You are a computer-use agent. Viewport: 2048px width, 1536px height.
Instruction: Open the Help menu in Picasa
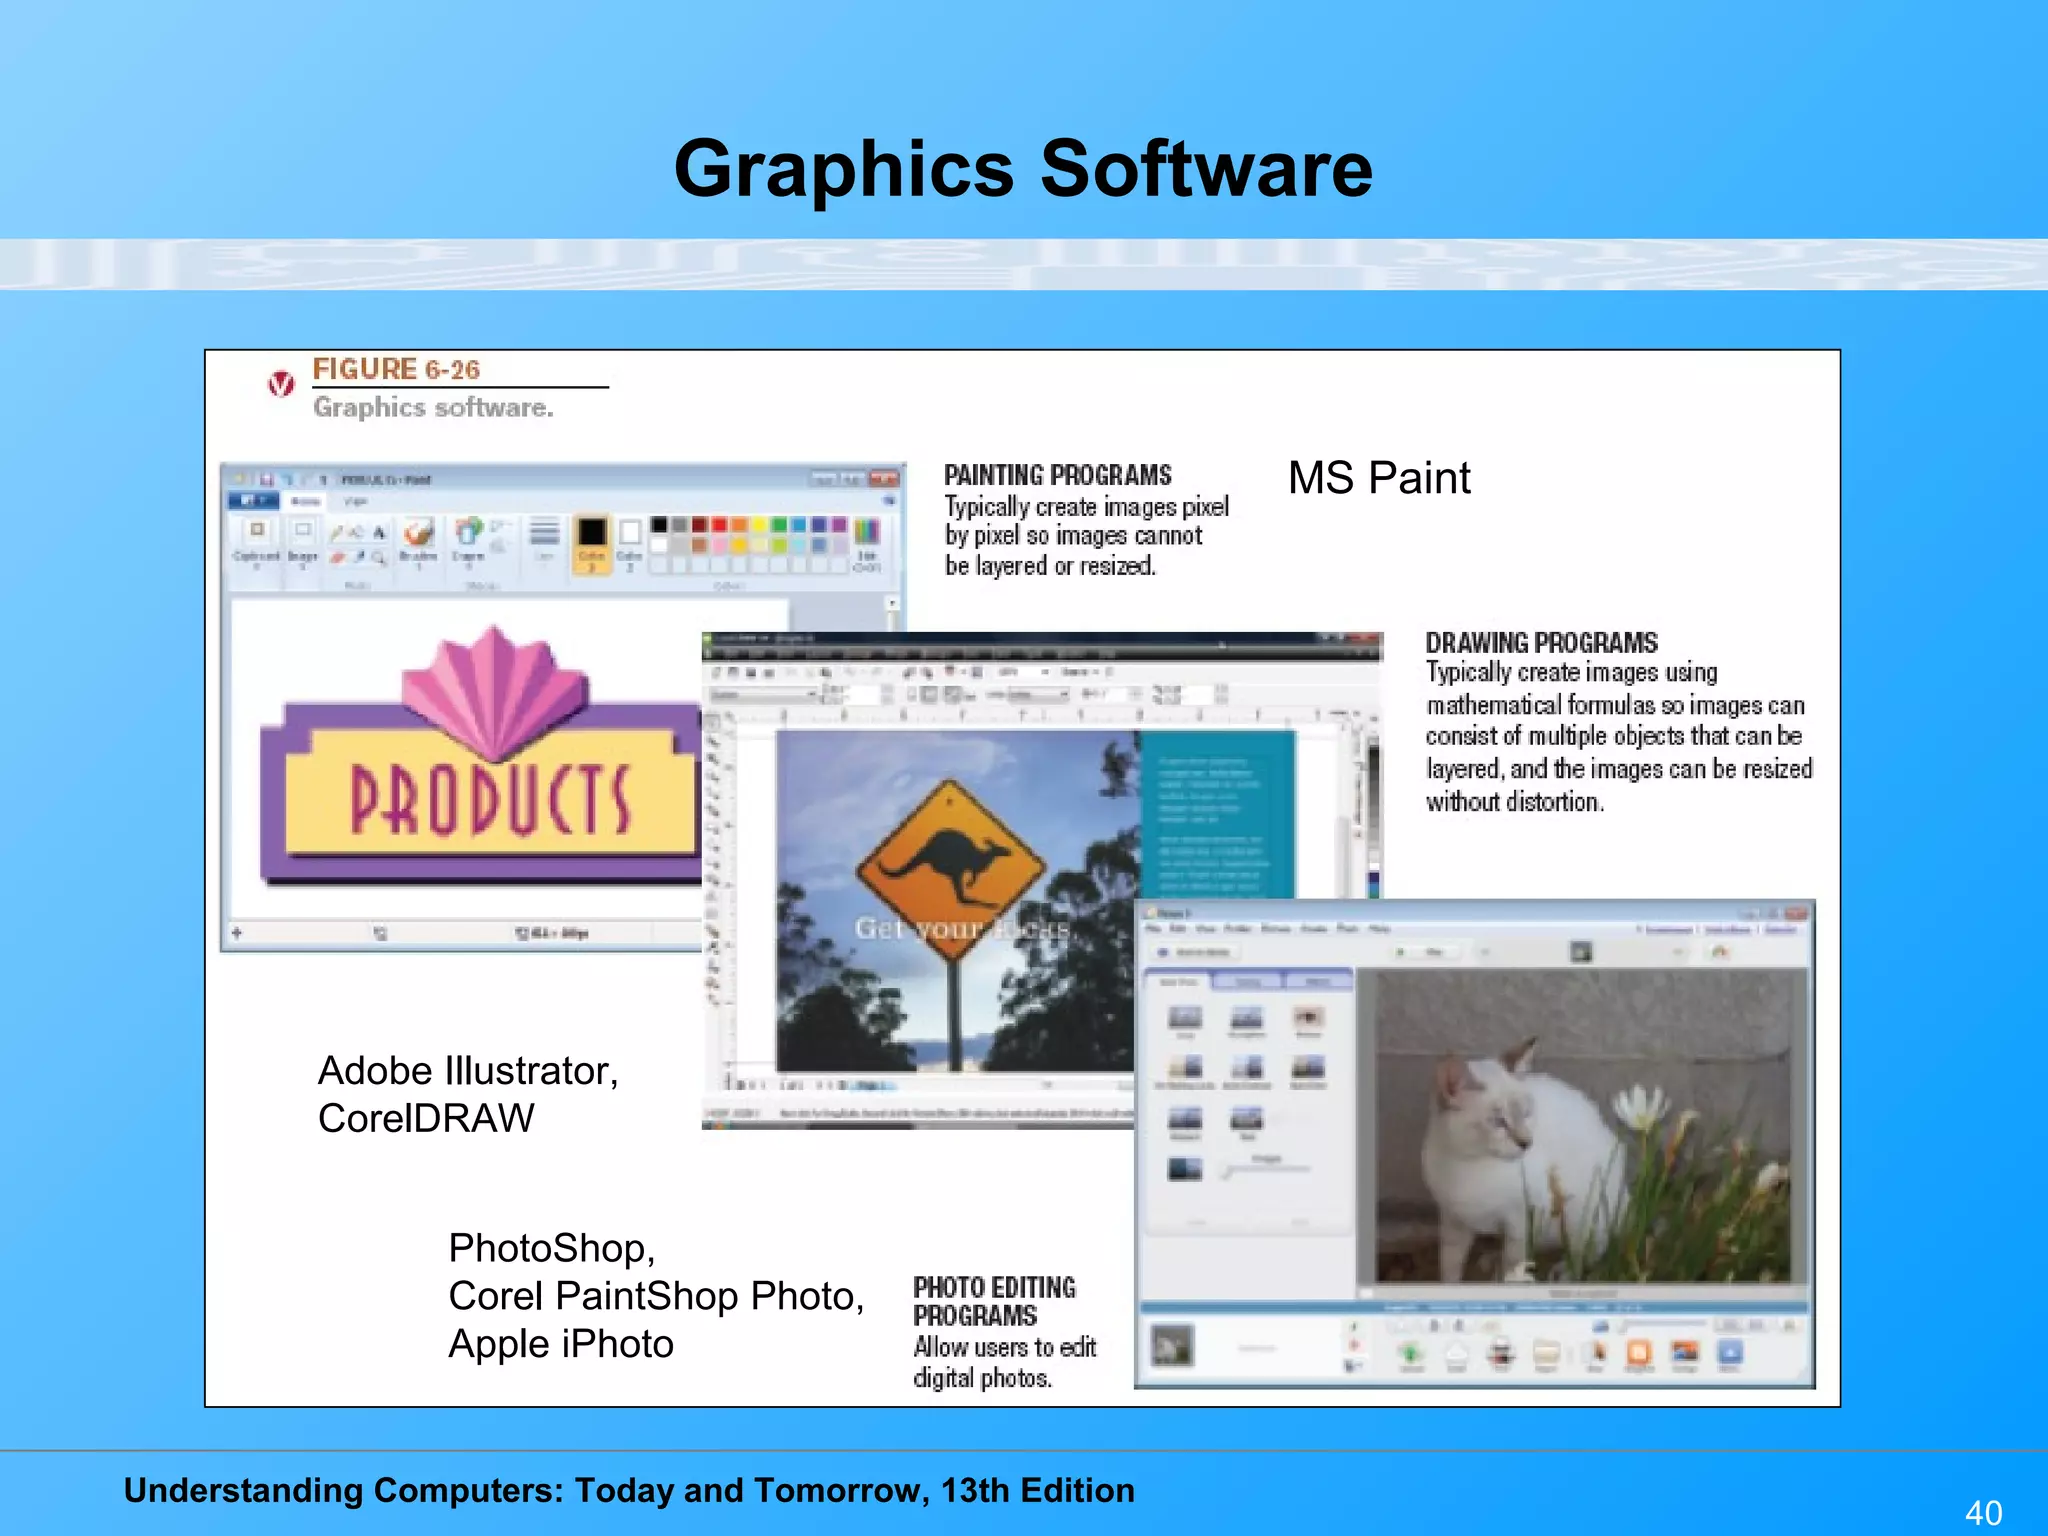(x=1379, y=929)
